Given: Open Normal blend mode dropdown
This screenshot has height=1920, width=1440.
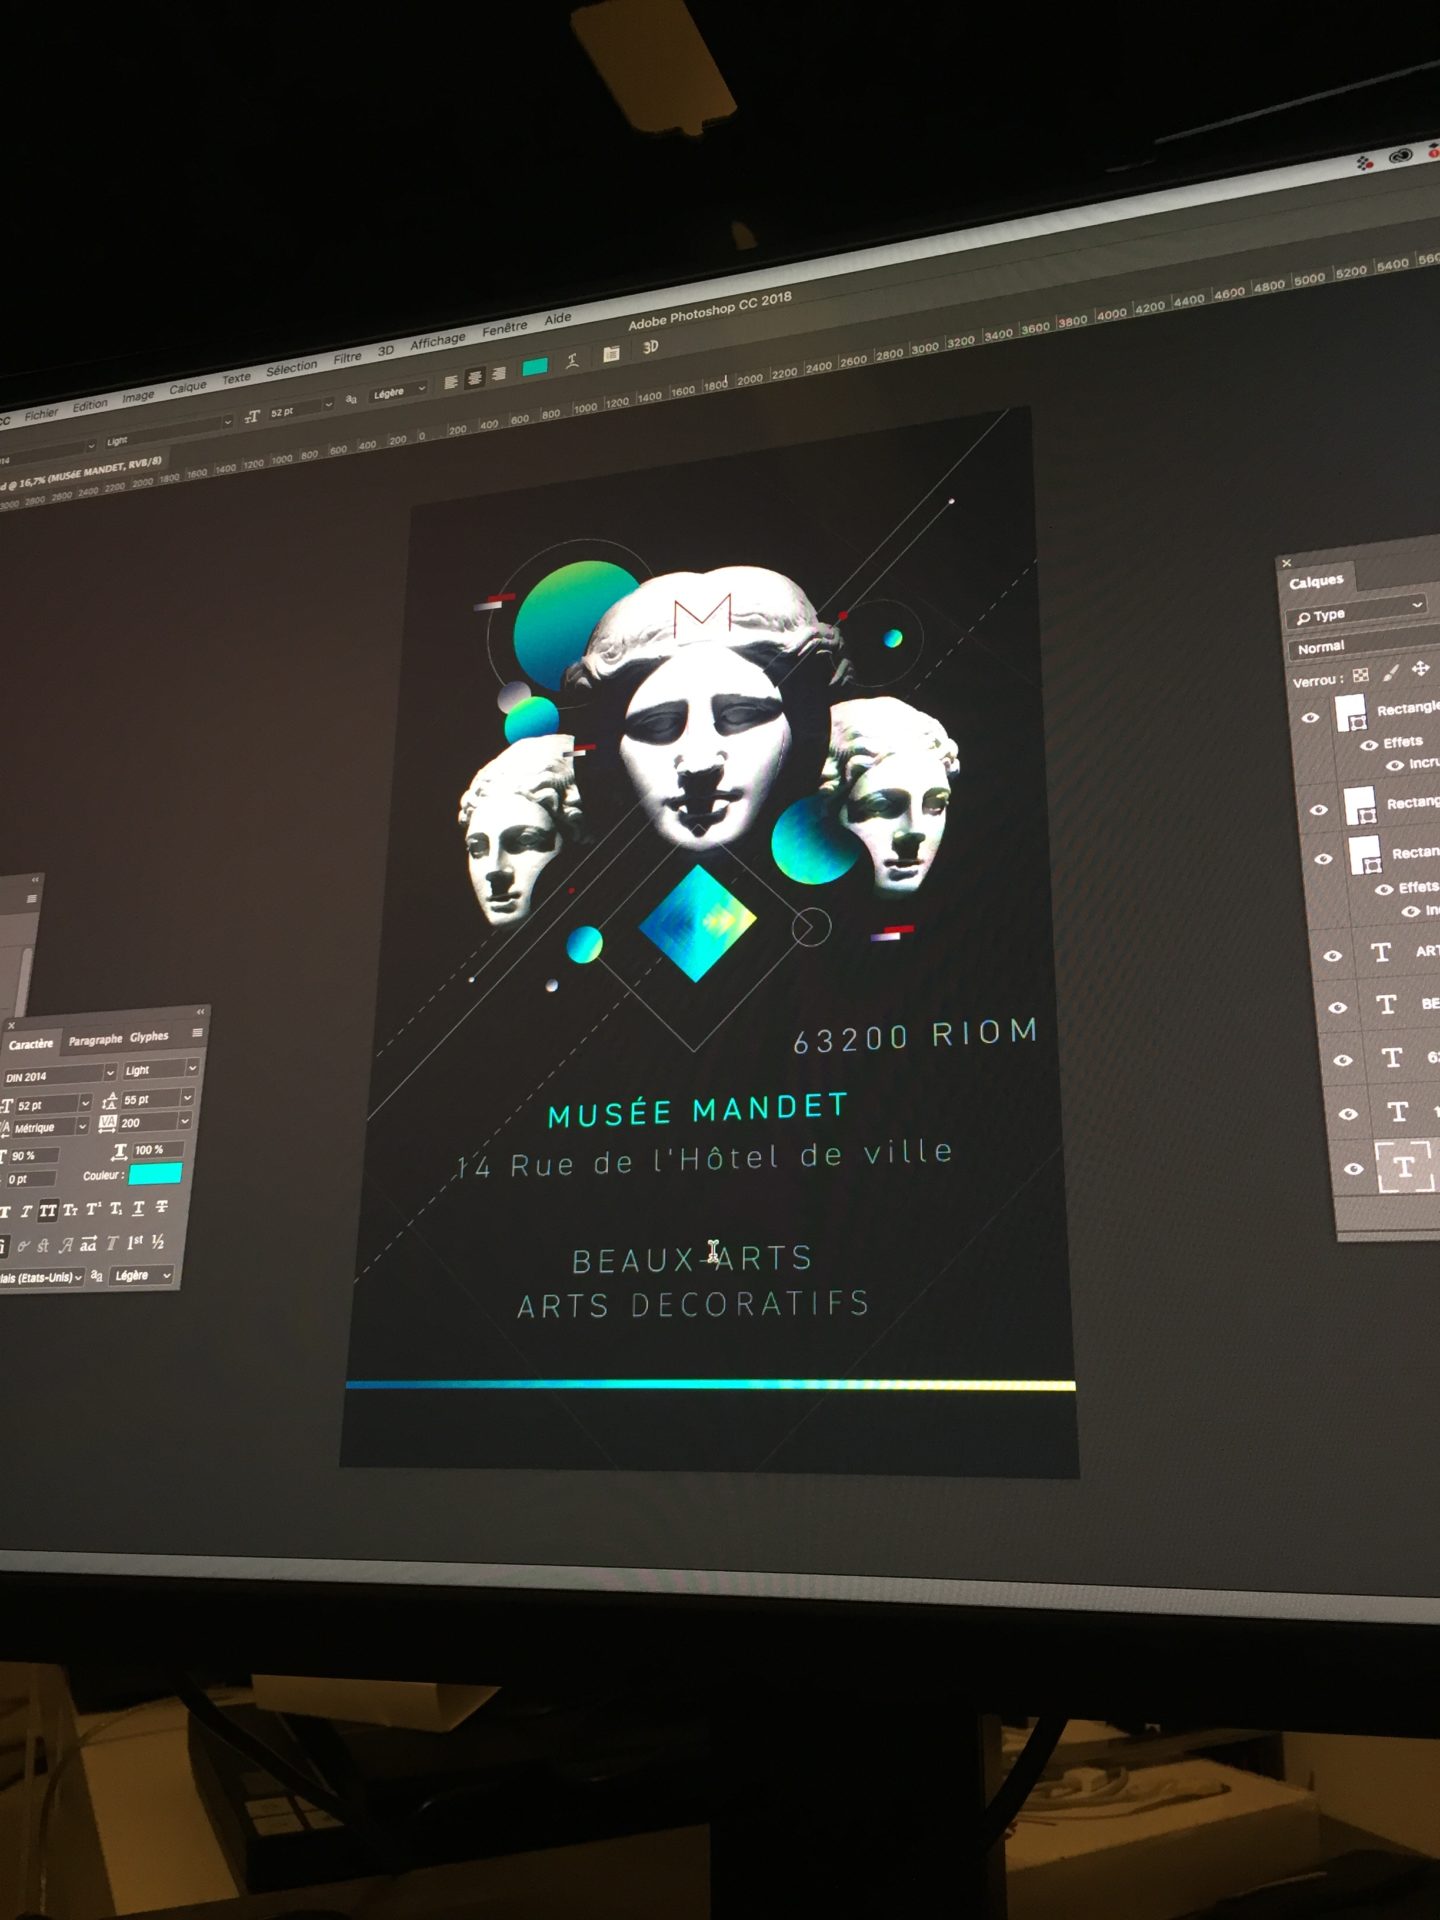Looking at the screenshot, I should pos(1365,644).
